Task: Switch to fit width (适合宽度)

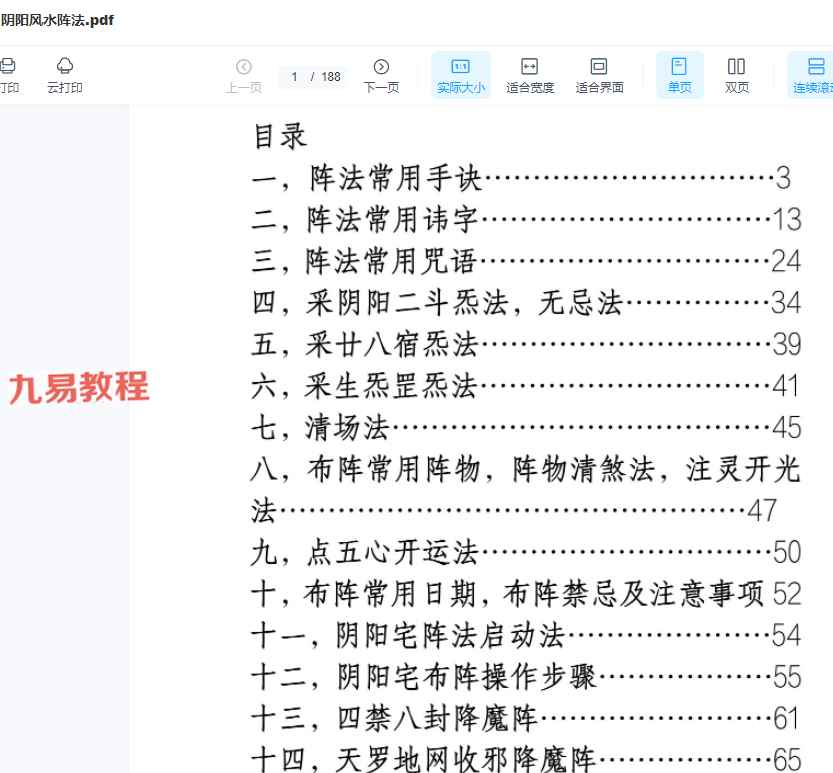Action: click(x=530, y=75)
